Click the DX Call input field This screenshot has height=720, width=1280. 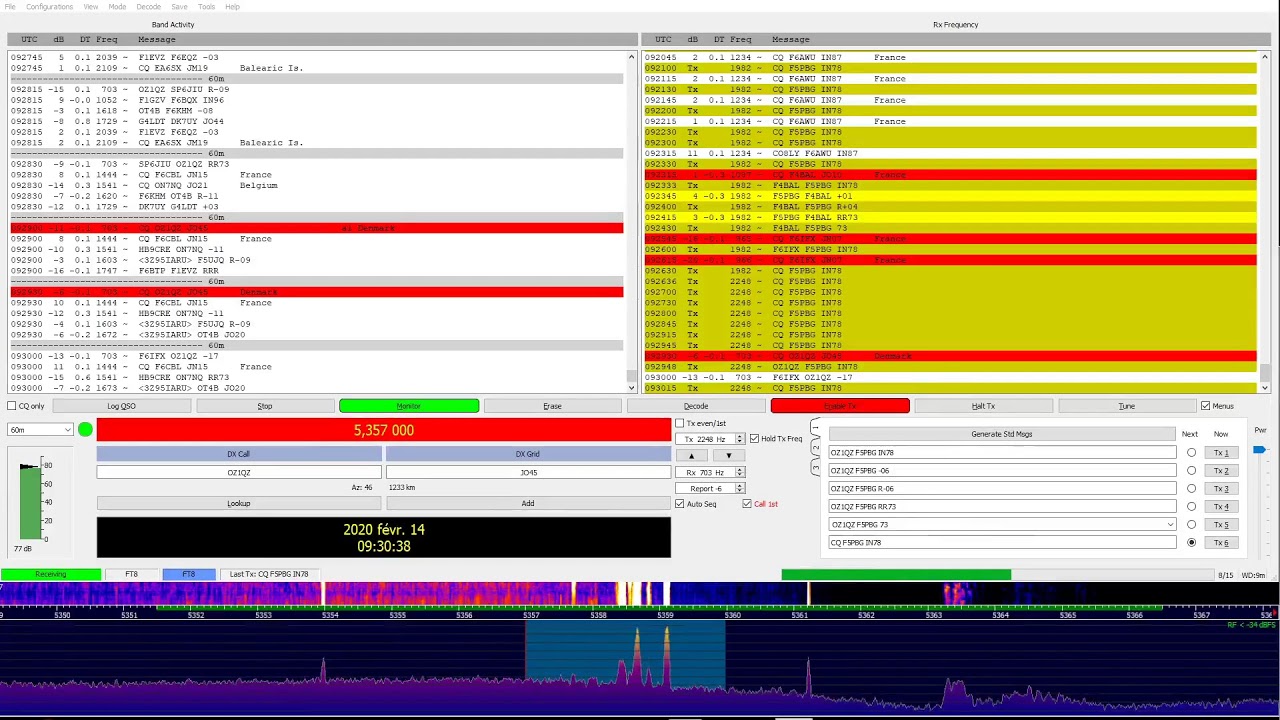tap(239, 473)
